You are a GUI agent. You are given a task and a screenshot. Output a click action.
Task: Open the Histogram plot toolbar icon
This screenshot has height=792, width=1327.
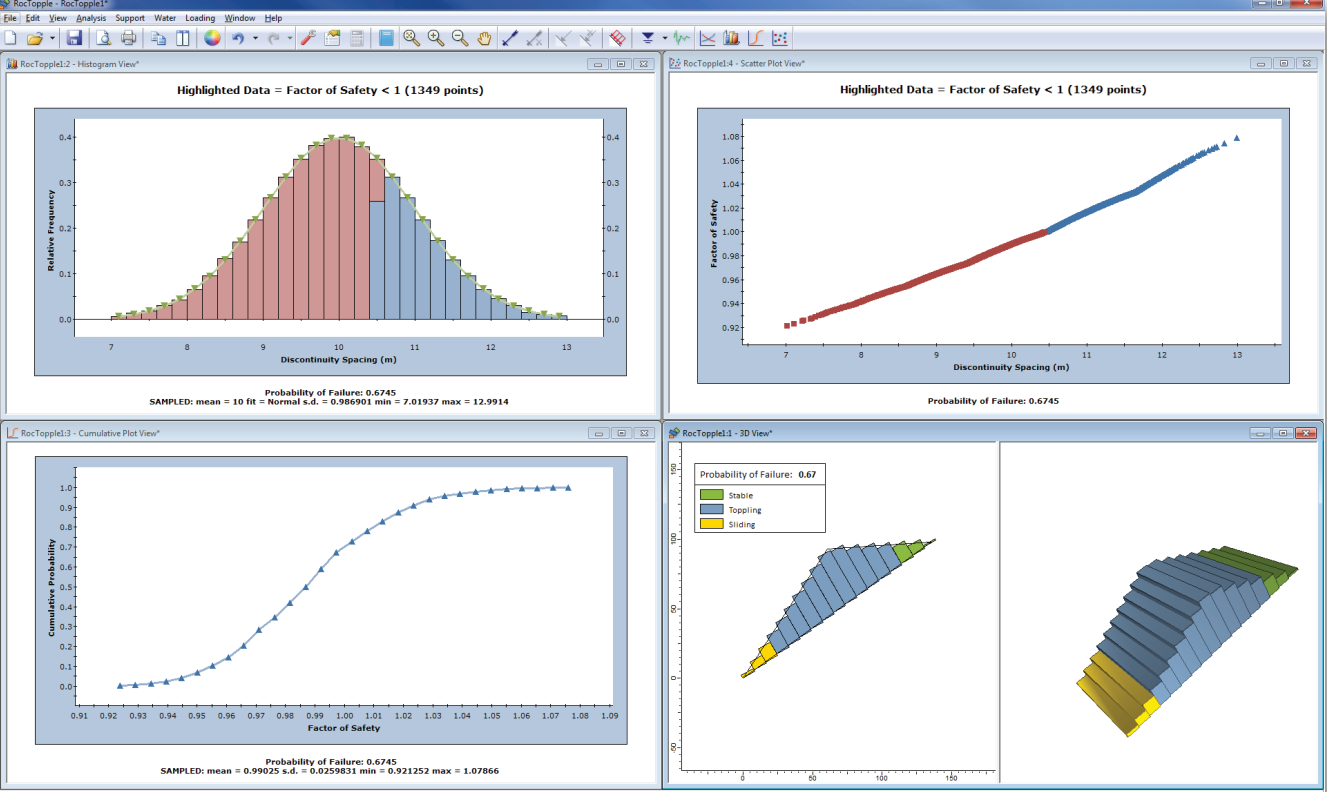732,38
